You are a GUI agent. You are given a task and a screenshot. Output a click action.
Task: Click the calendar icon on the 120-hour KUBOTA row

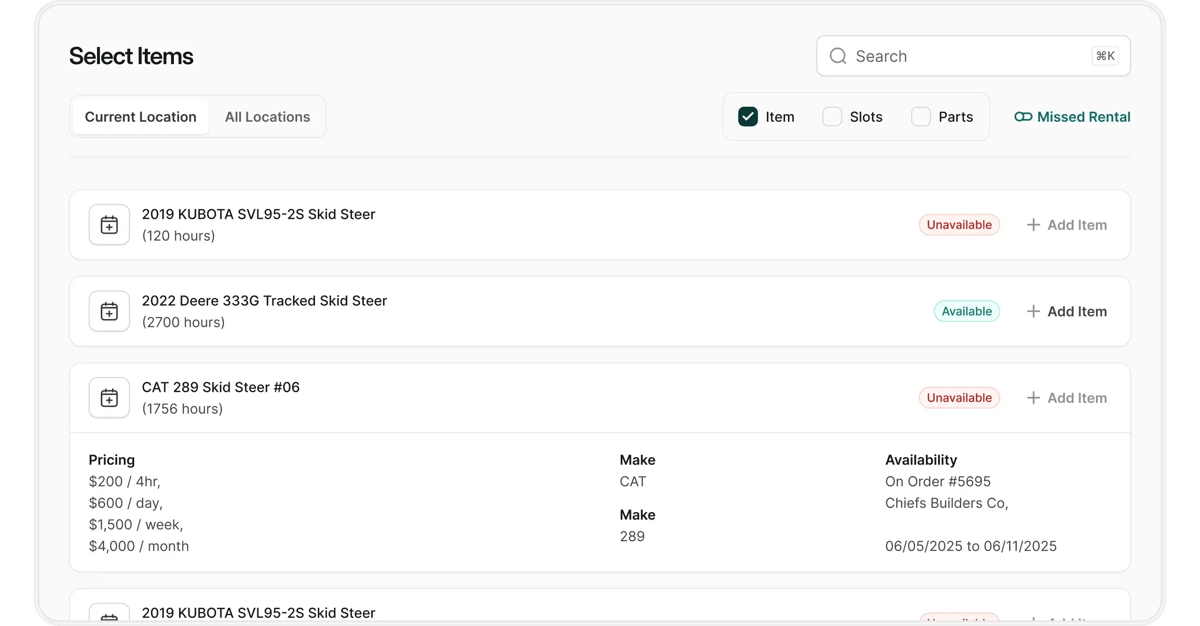pyautogui.click(x=109, y=225)
